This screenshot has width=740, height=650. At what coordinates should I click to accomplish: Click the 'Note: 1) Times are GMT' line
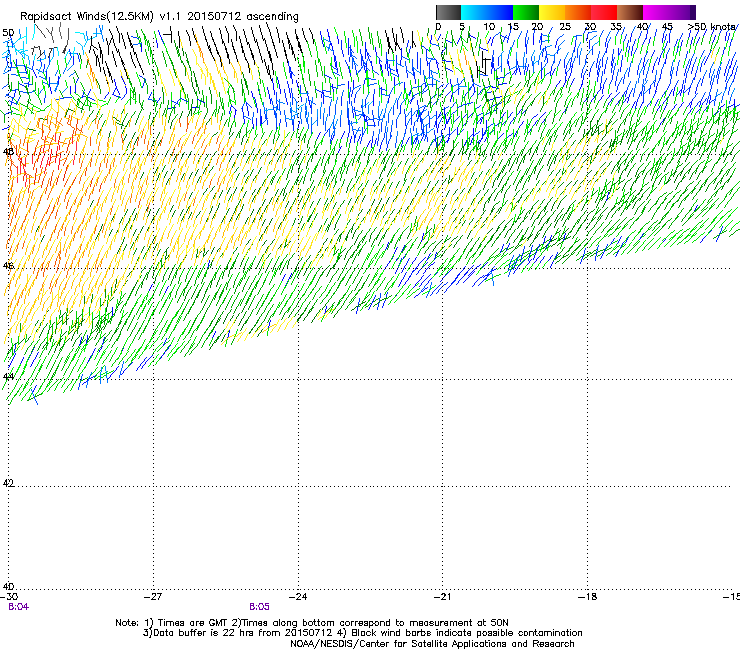pos(312,623)
